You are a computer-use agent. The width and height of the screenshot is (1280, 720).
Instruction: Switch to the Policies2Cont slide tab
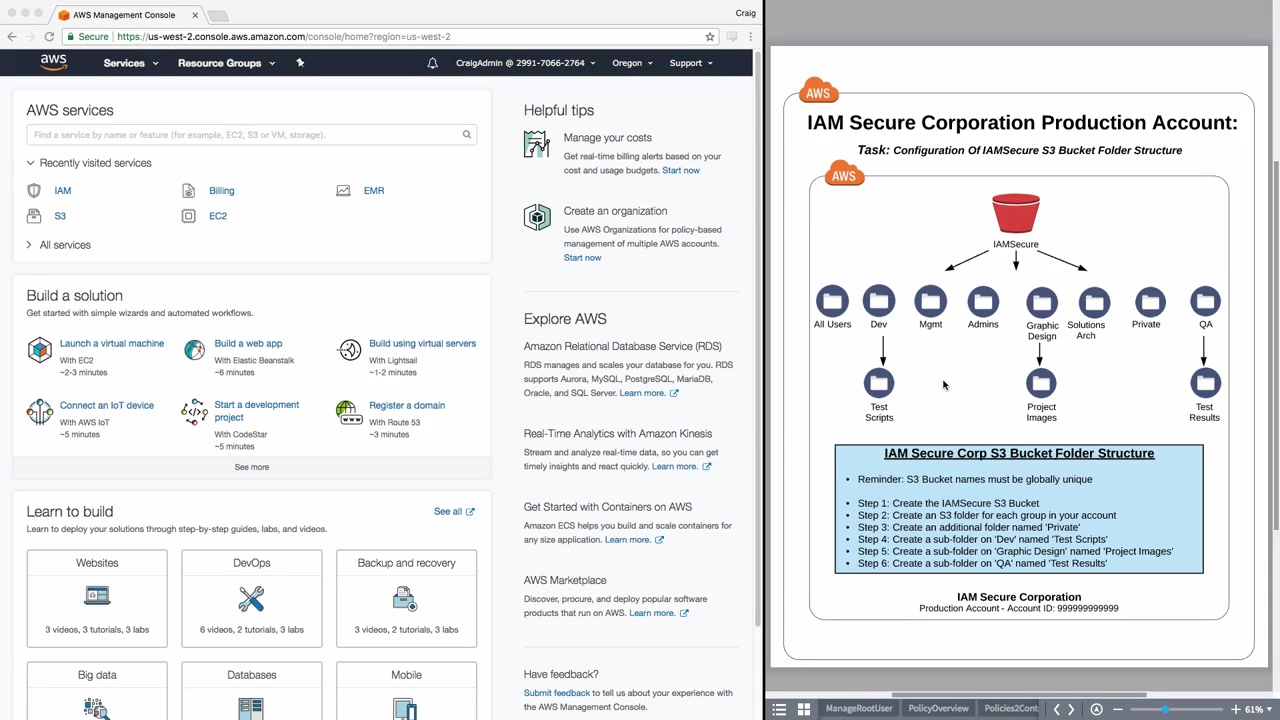1011,709
